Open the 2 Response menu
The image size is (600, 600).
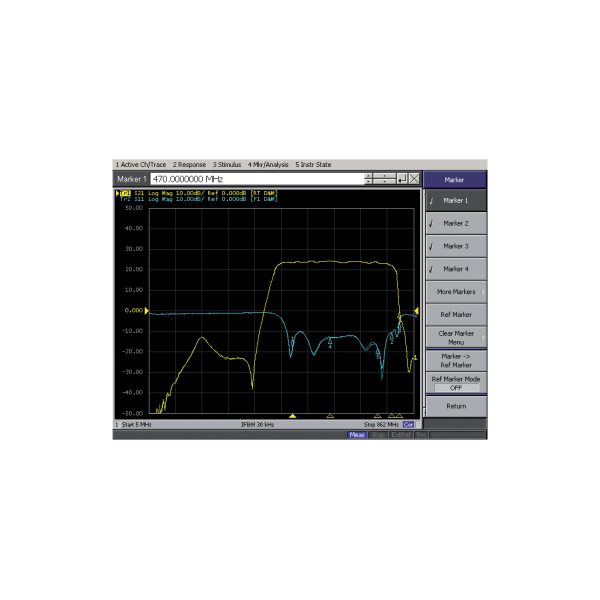click(189, 165)
